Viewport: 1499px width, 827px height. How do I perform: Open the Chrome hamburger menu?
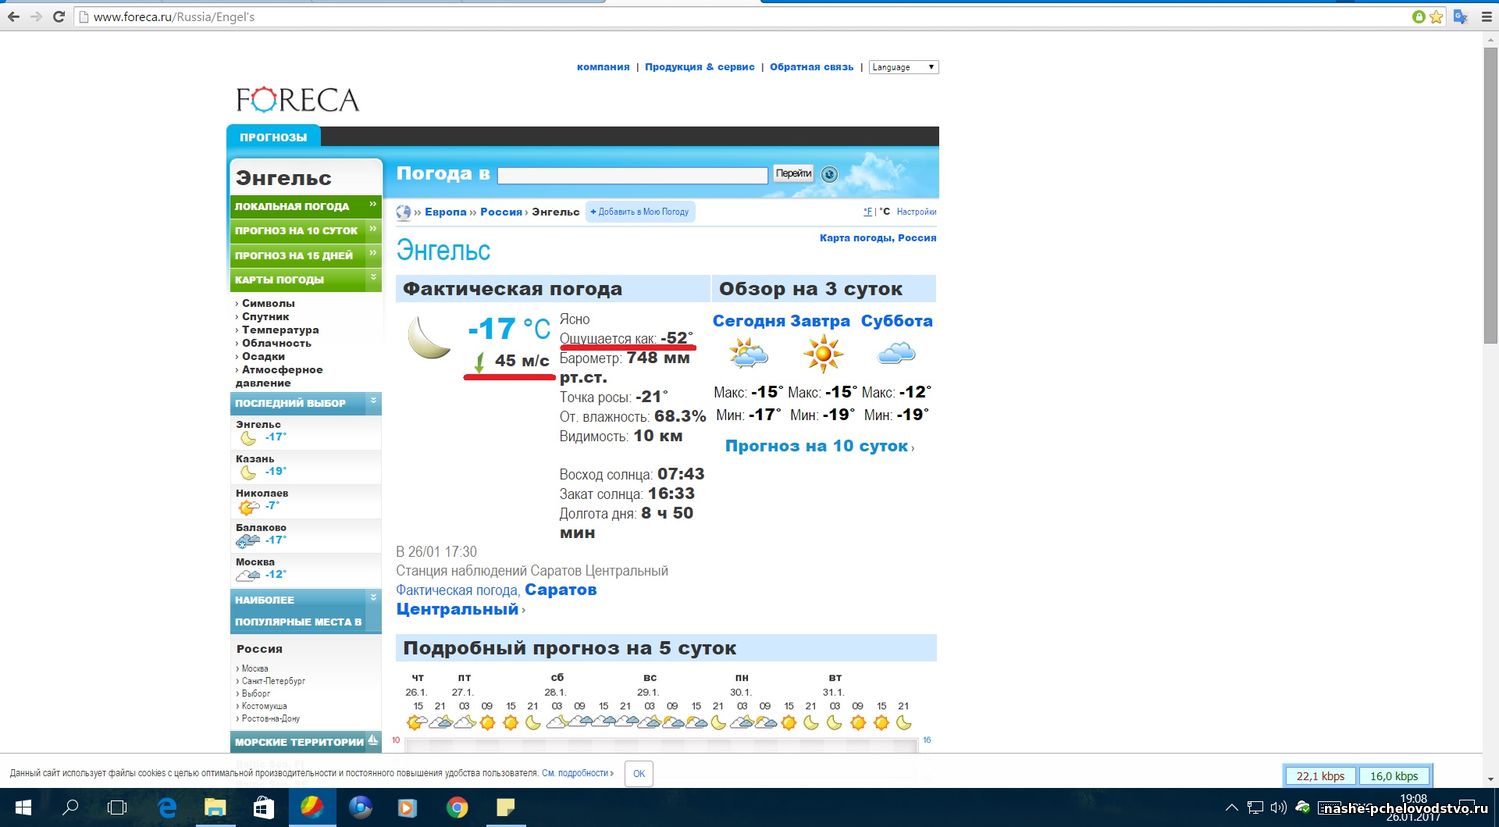[x=1484, y=17]
